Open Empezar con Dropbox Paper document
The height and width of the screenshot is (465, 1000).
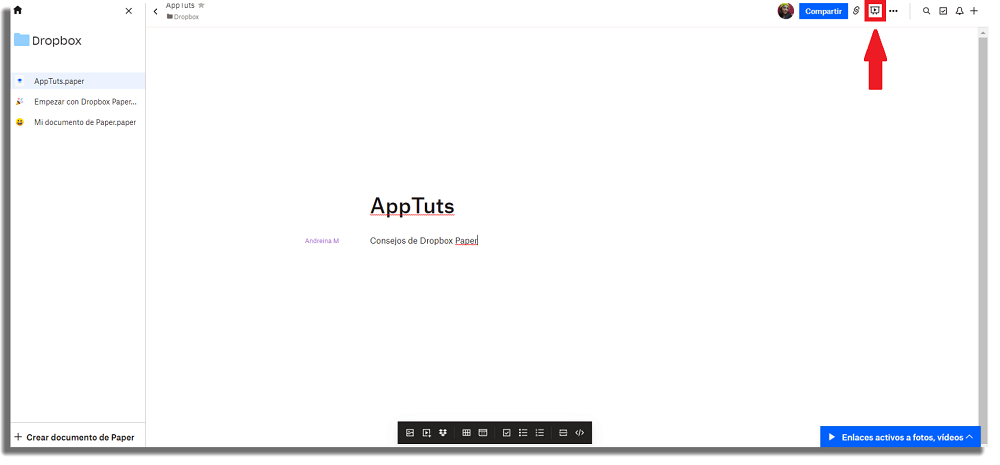pyautogui.click(x=78, y=101)
